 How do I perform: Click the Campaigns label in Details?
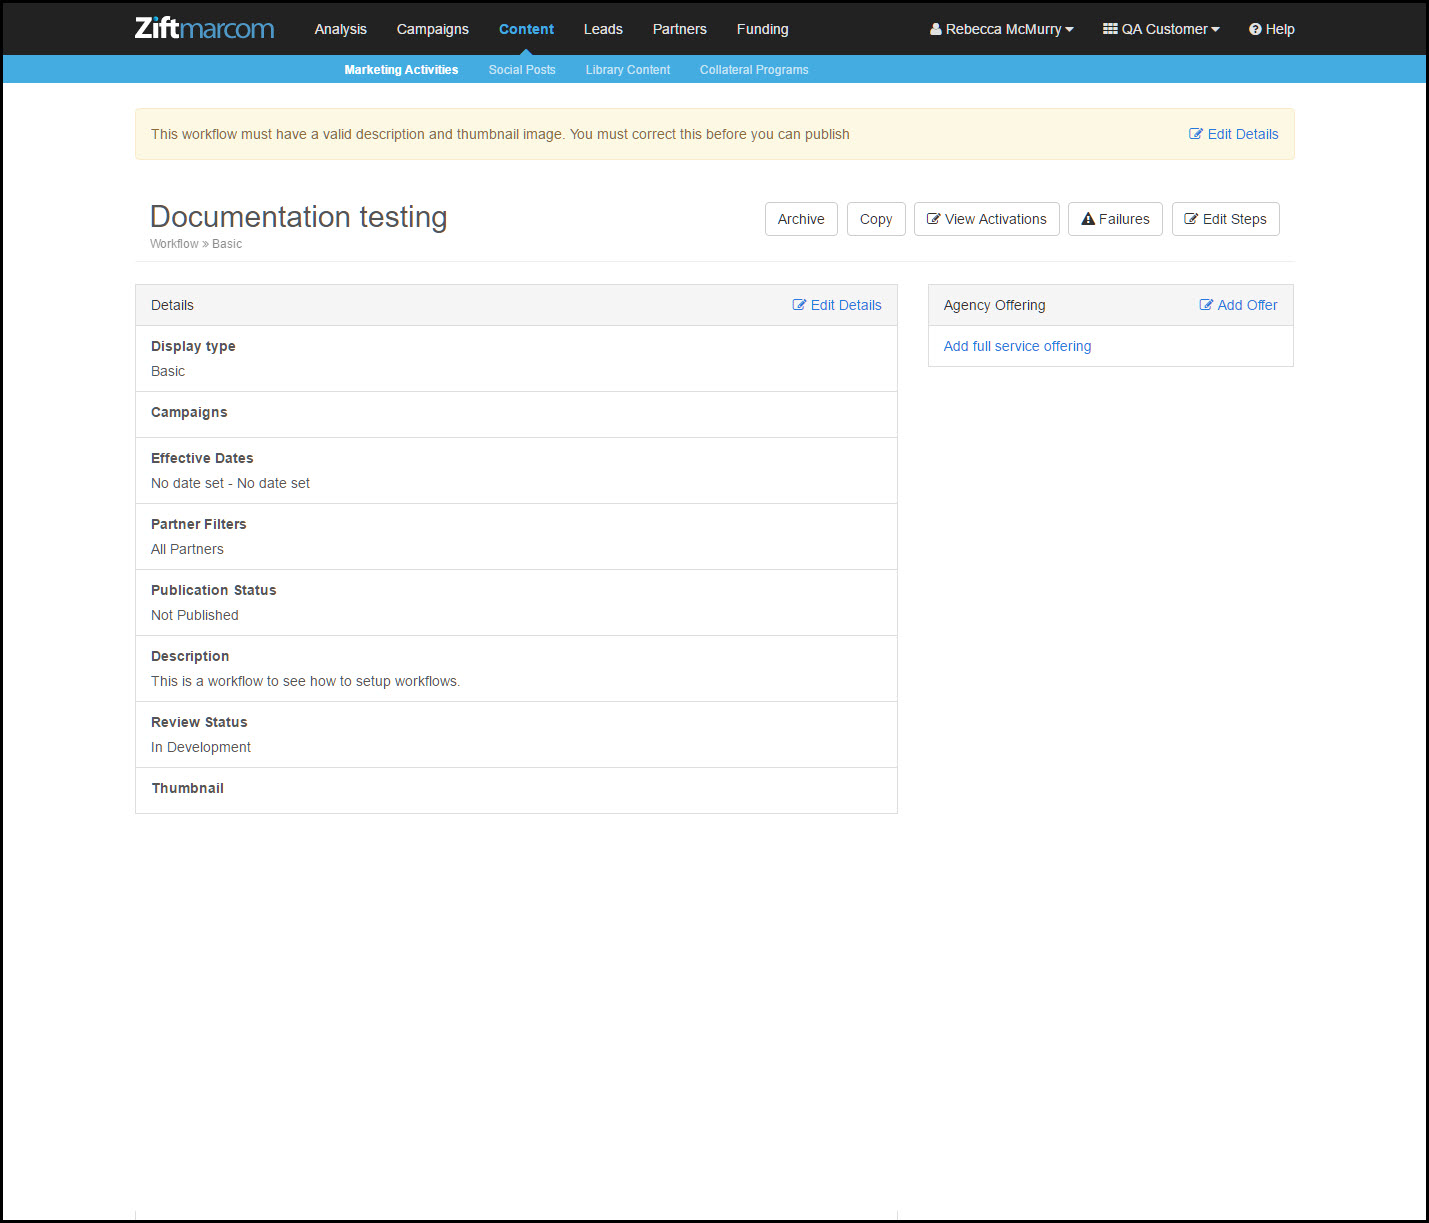coord(189,412)
